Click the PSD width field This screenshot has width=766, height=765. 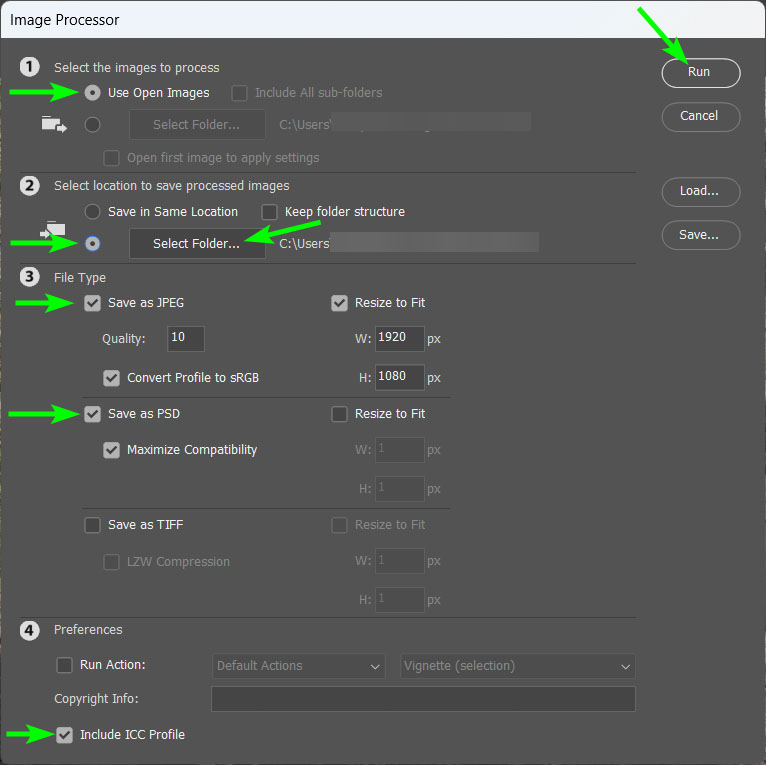pyautogui.click(x=400, y=450)
